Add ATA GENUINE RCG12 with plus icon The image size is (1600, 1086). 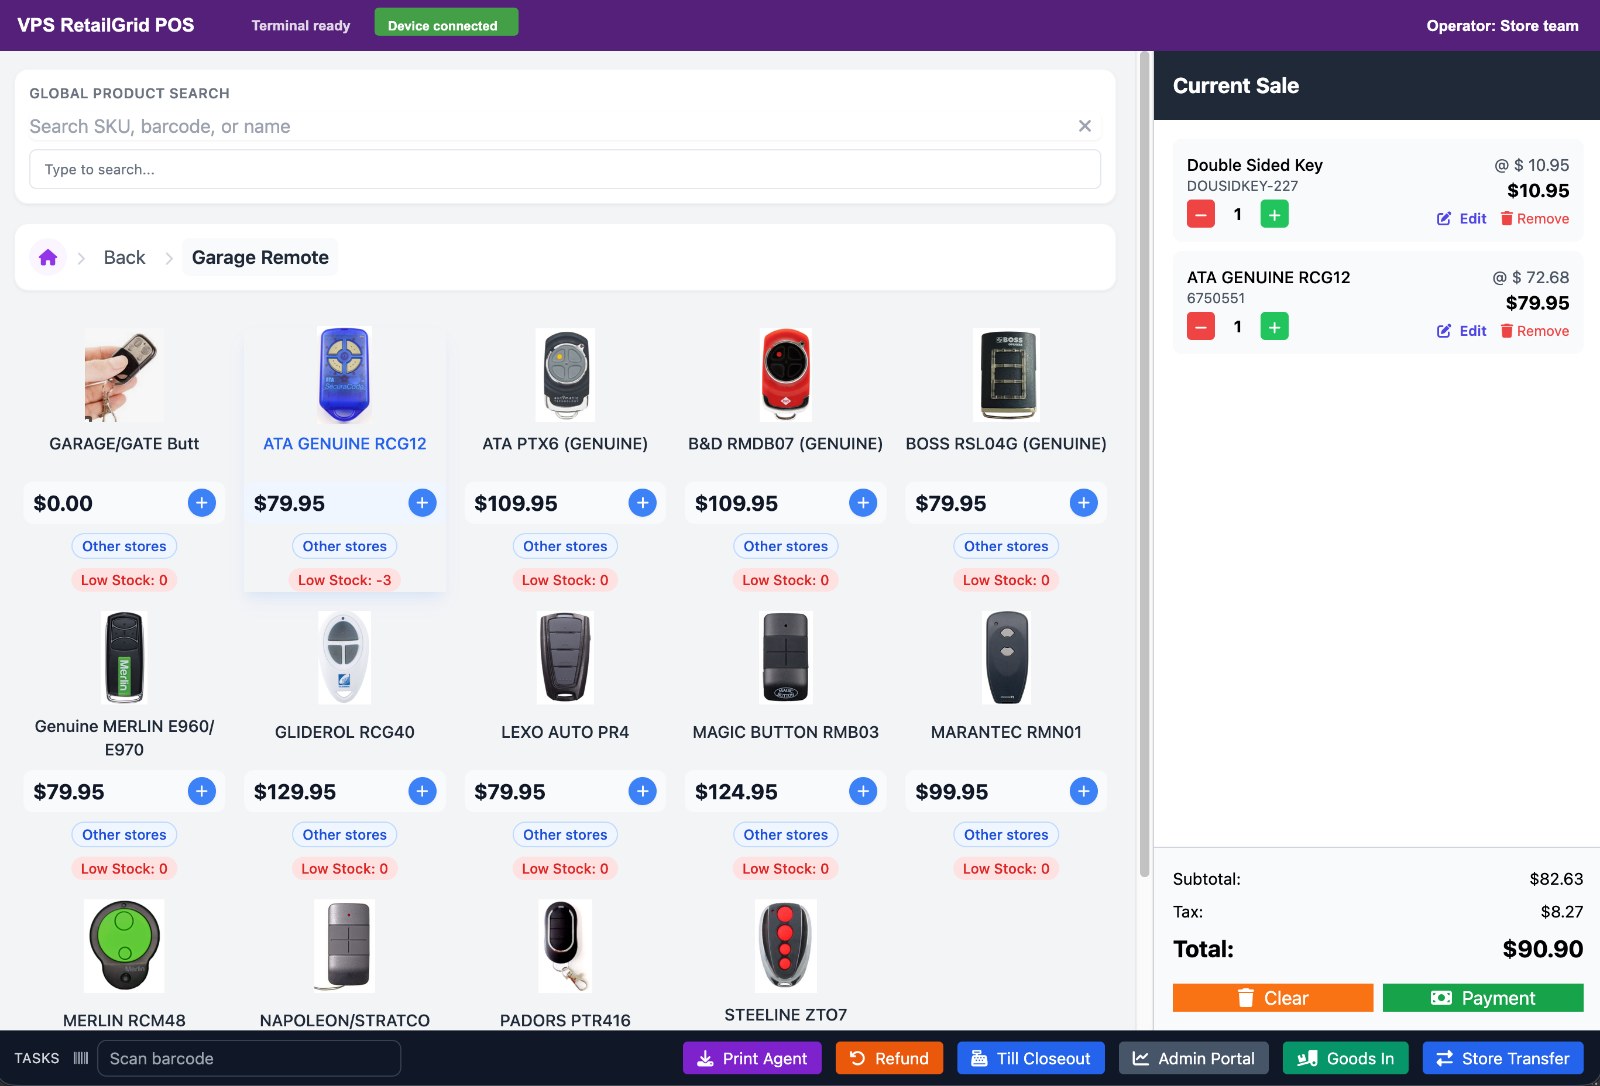coord(422,503)
